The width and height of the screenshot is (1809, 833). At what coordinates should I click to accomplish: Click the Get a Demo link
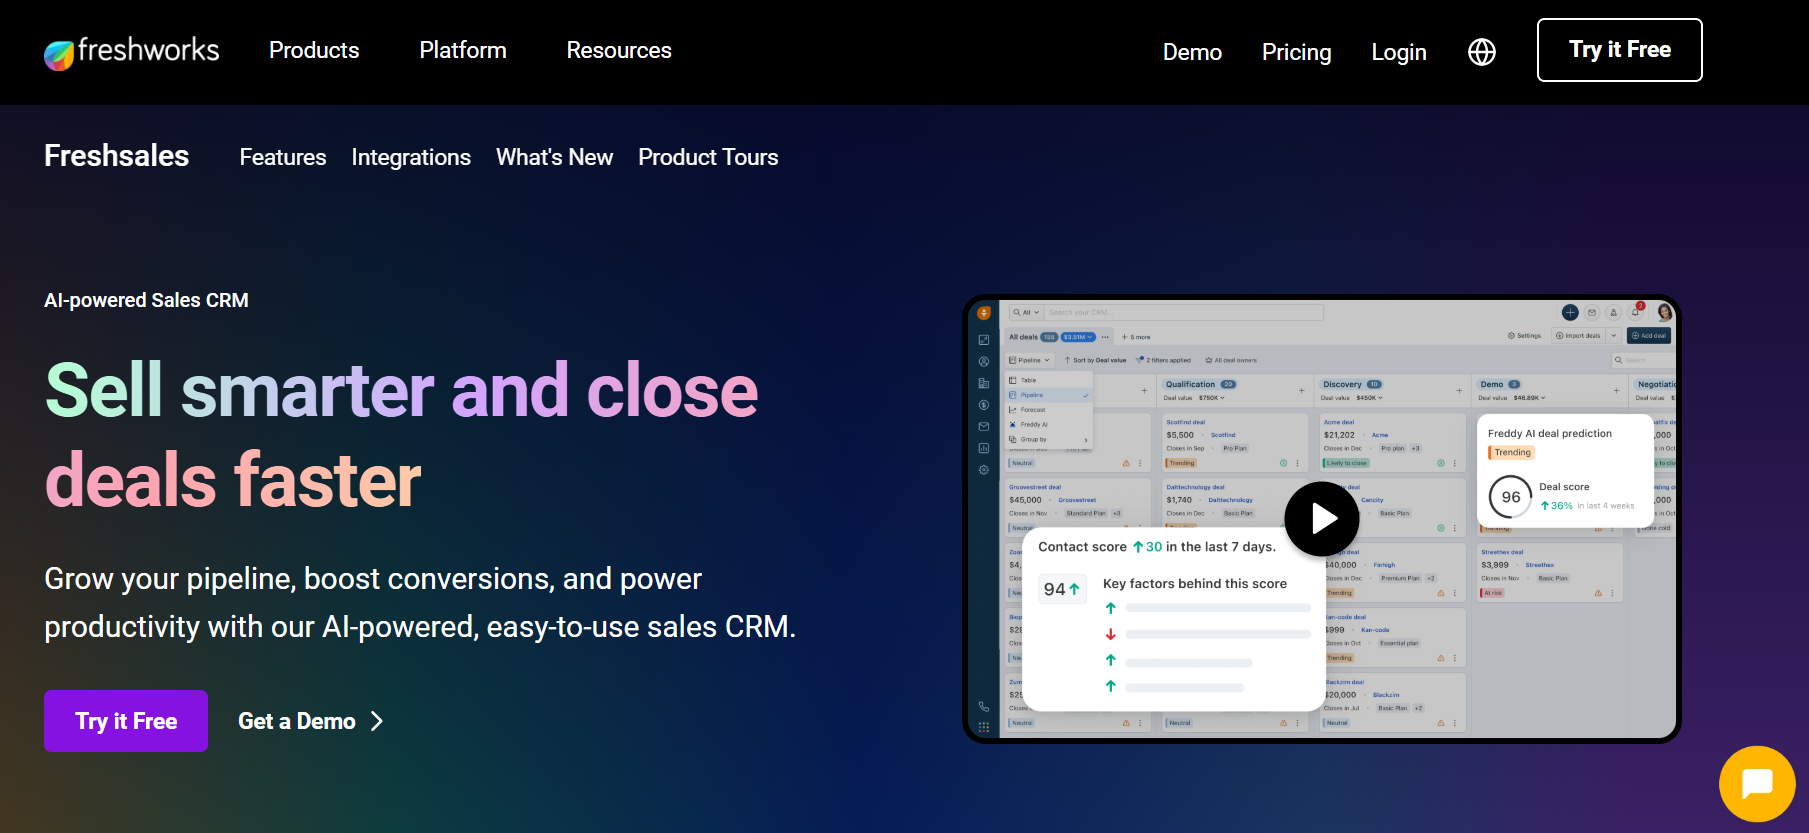coord(311,721)
